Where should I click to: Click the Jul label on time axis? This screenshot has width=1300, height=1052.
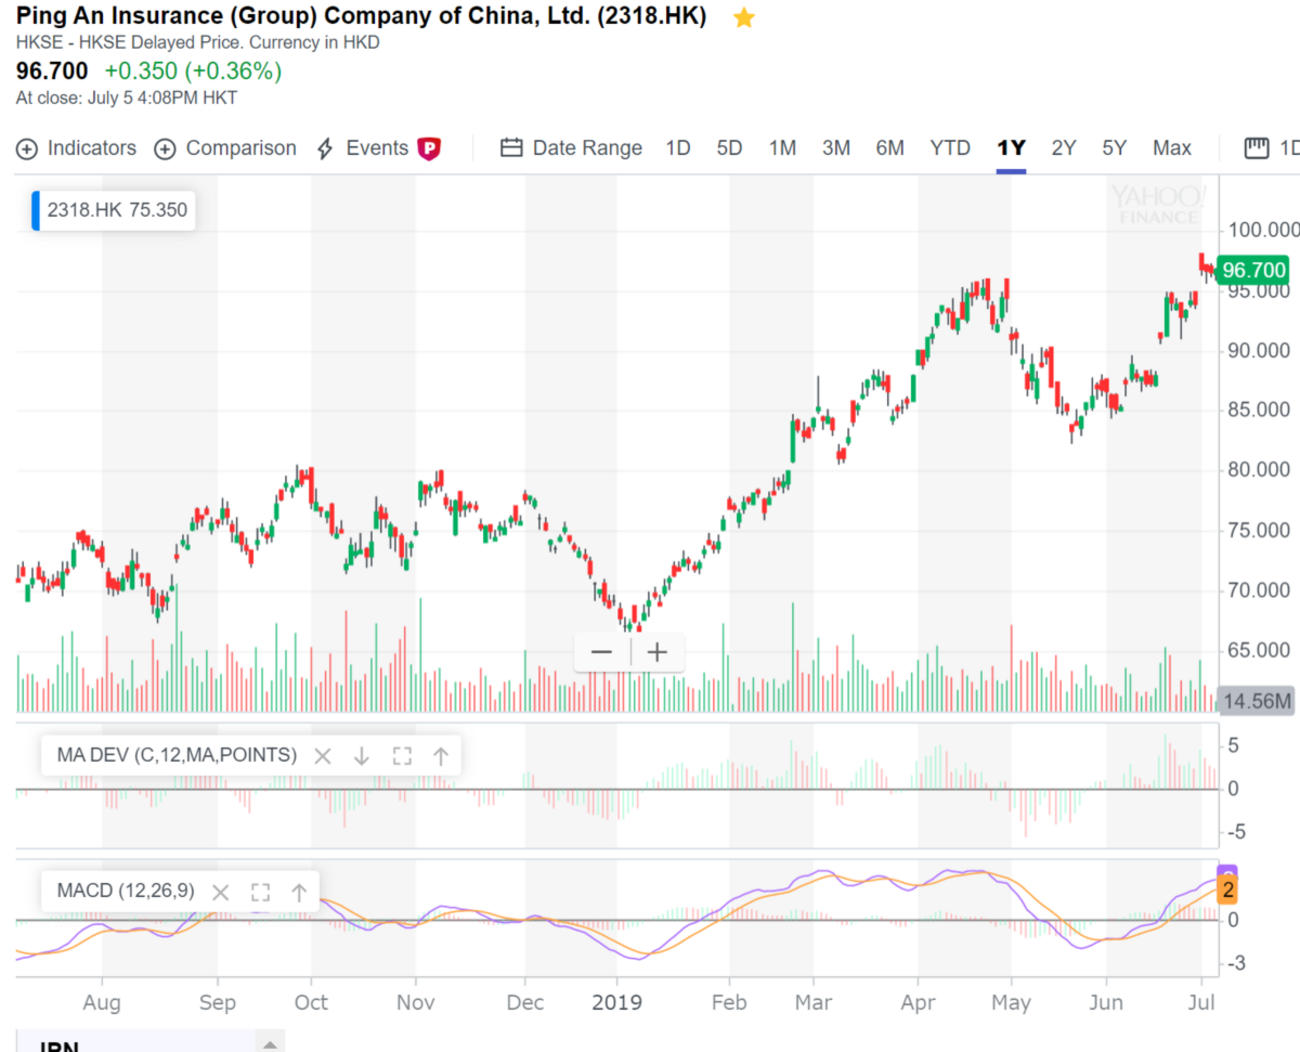pos(1202,1002)
